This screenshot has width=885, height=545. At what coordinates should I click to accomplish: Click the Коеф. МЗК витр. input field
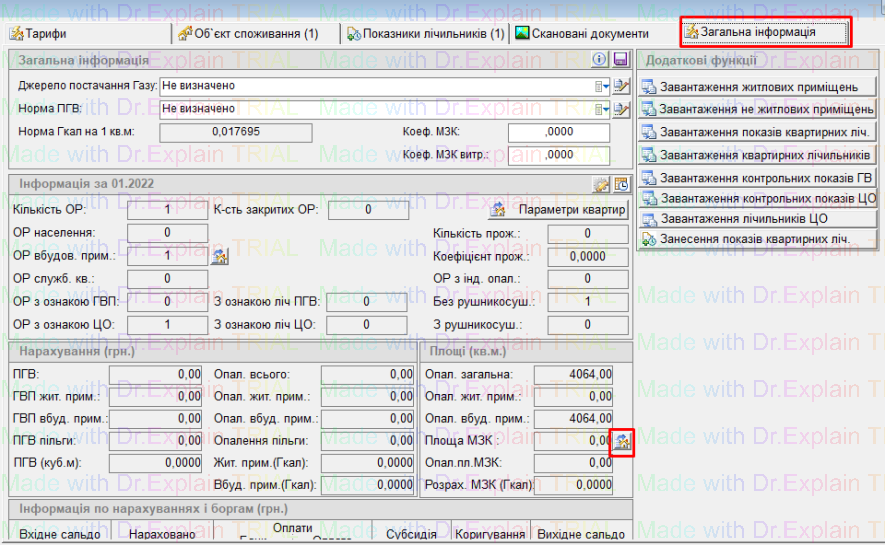coord(558,155)
